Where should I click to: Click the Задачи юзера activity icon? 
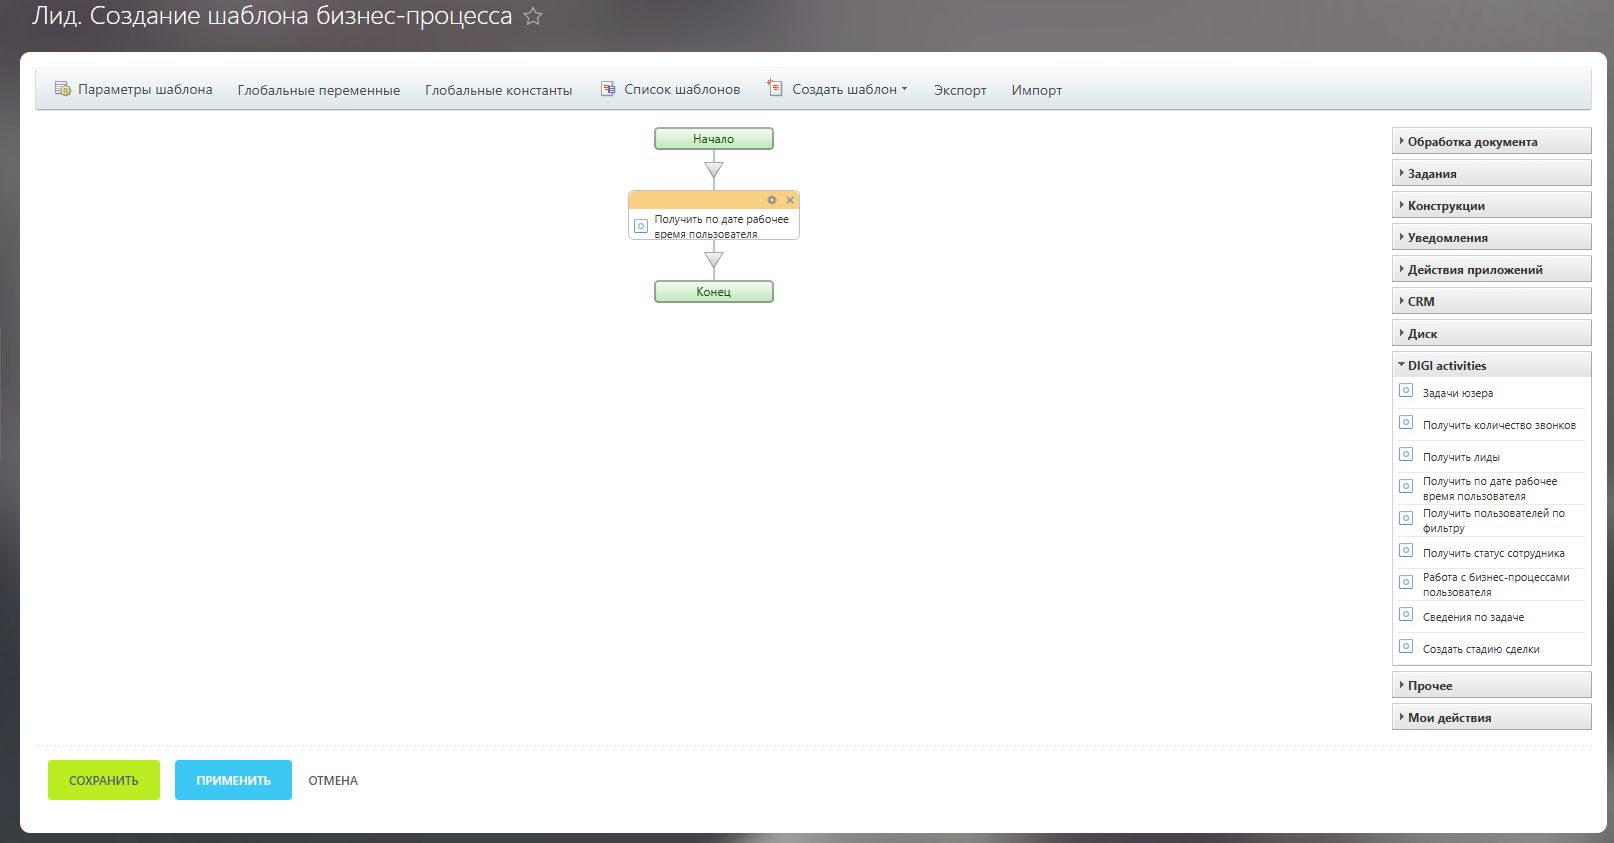(1405, 391)
